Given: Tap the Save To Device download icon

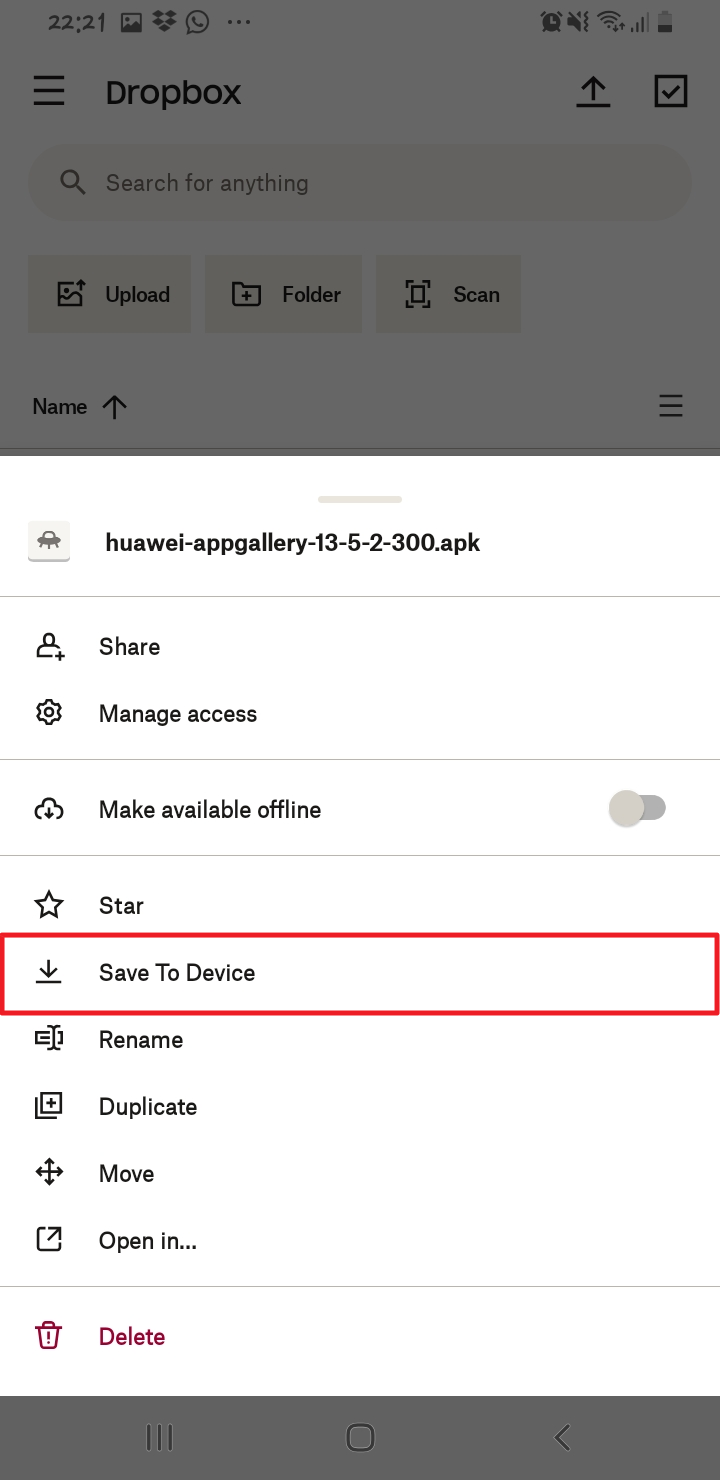Looking at the screenshot, I should (x=49, y=972).
